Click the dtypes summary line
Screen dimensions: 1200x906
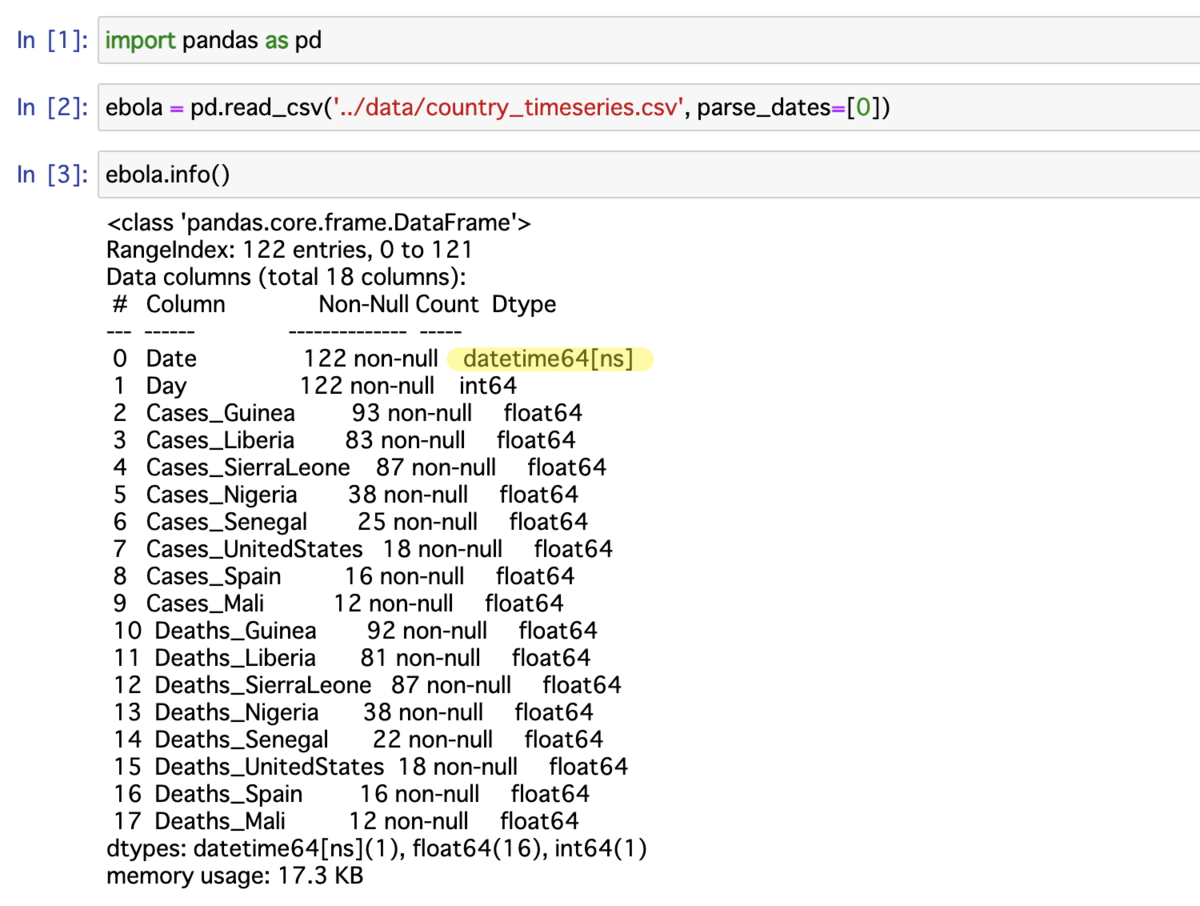click(378, 848)
